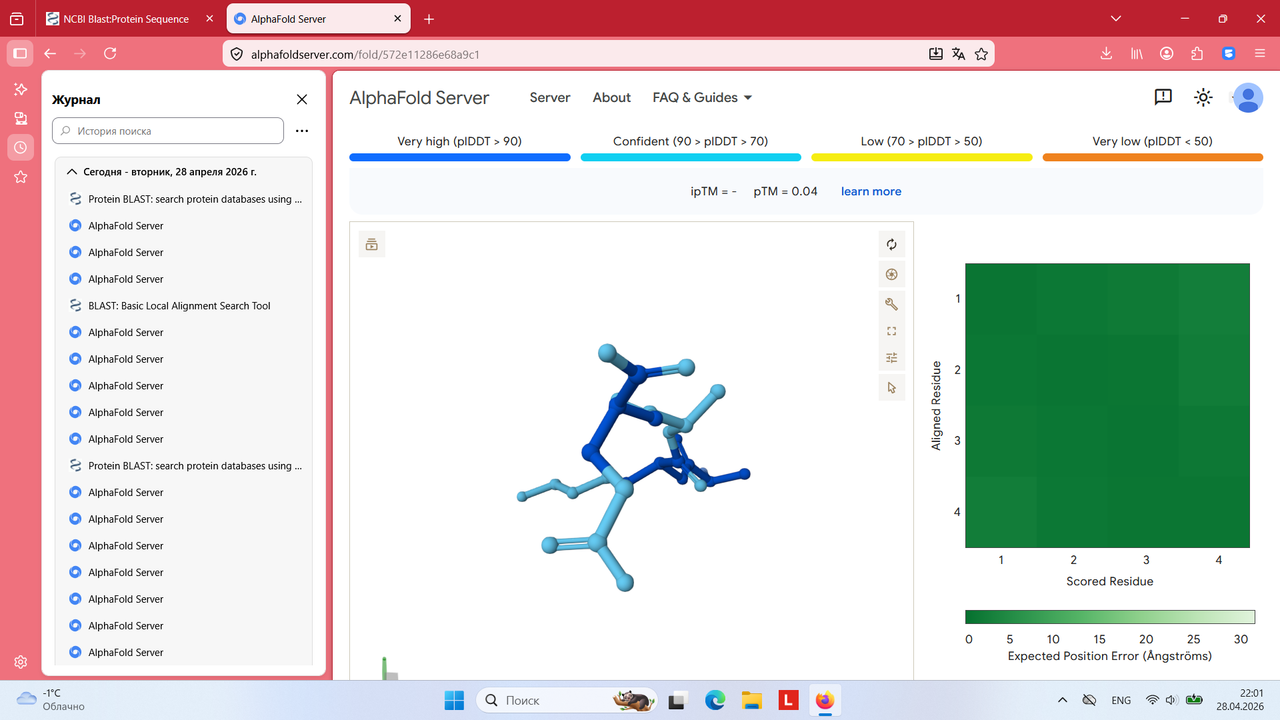This screenshot has height=720, width=1280.
Task: Reset the 3D viewer camera
Action: tap(892, 244)
